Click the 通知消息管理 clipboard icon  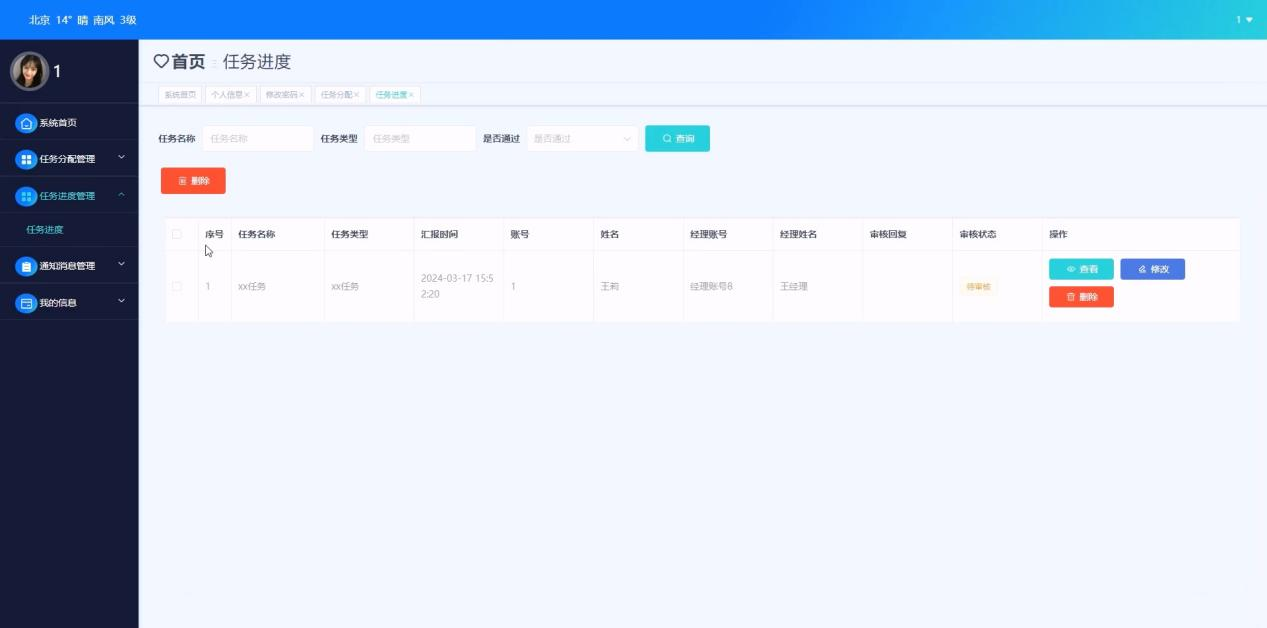(26, 266)
